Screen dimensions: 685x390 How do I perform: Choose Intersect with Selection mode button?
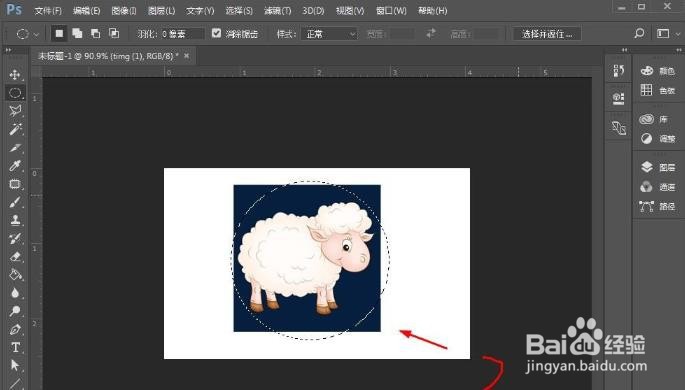click(114, 33)
